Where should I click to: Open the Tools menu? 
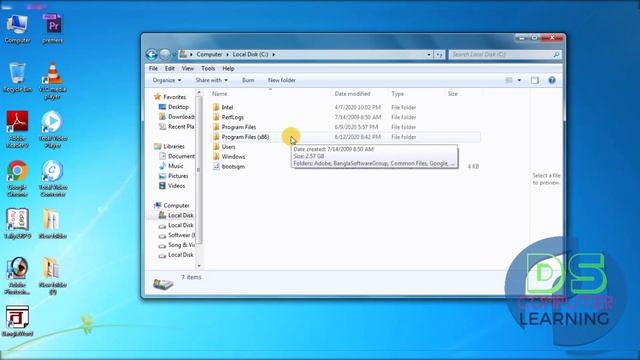[x=208, y=69]
